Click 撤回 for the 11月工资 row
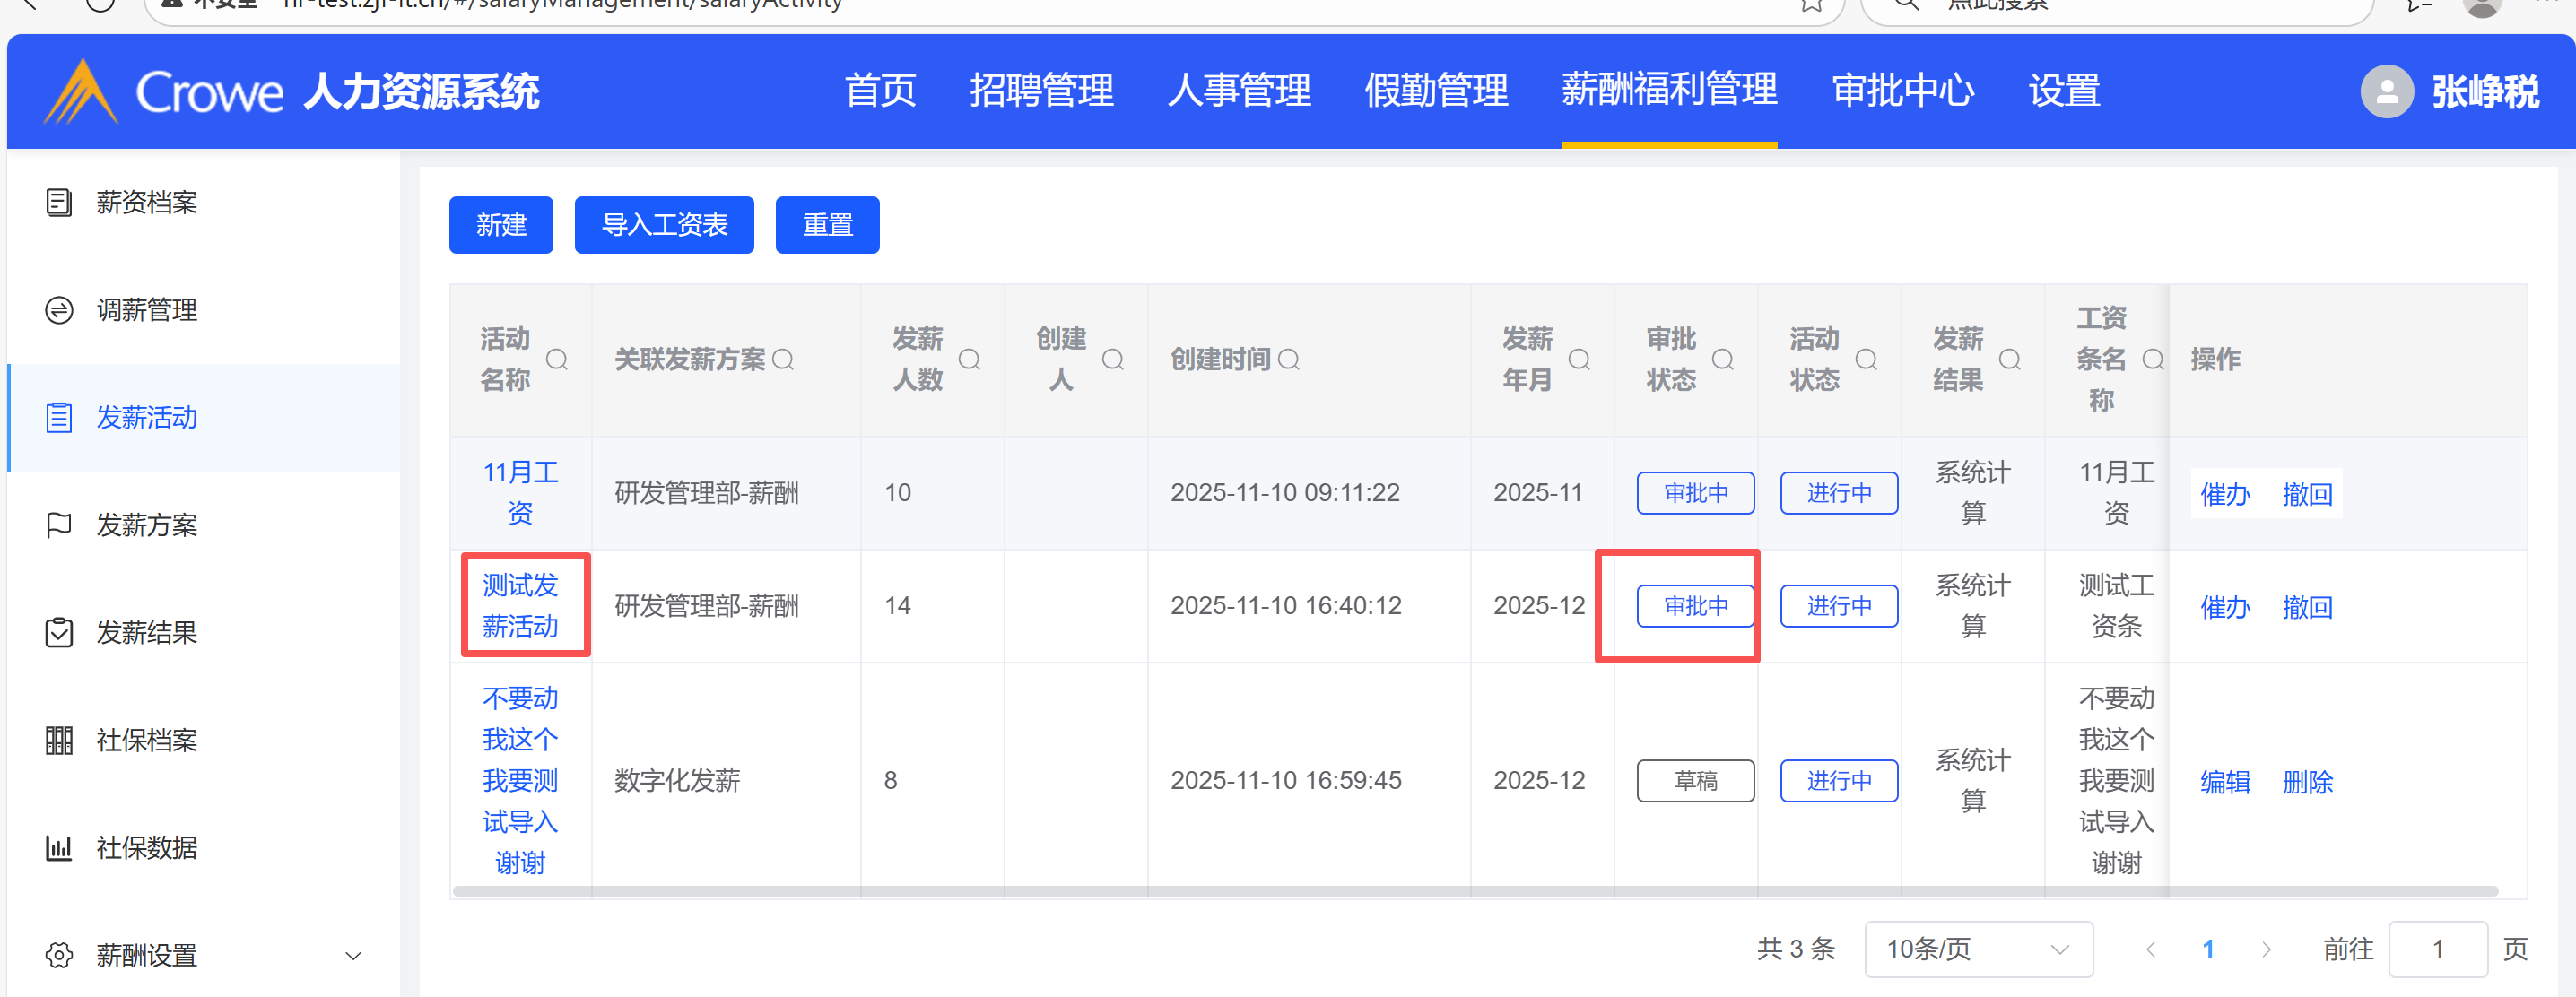The height and width of the screenshot is (997, 2576). [2307, 494]
